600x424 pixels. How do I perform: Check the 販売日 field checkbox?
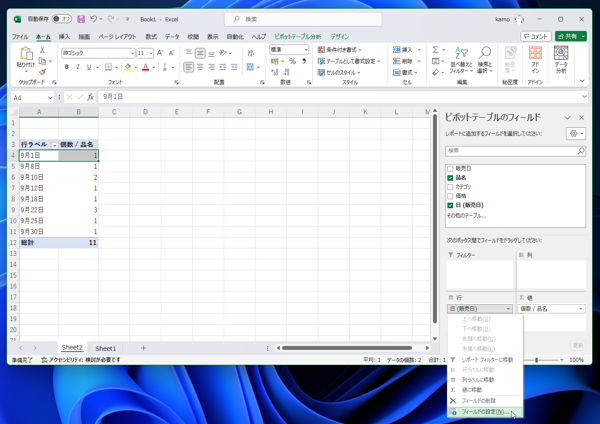click(451, 169)
